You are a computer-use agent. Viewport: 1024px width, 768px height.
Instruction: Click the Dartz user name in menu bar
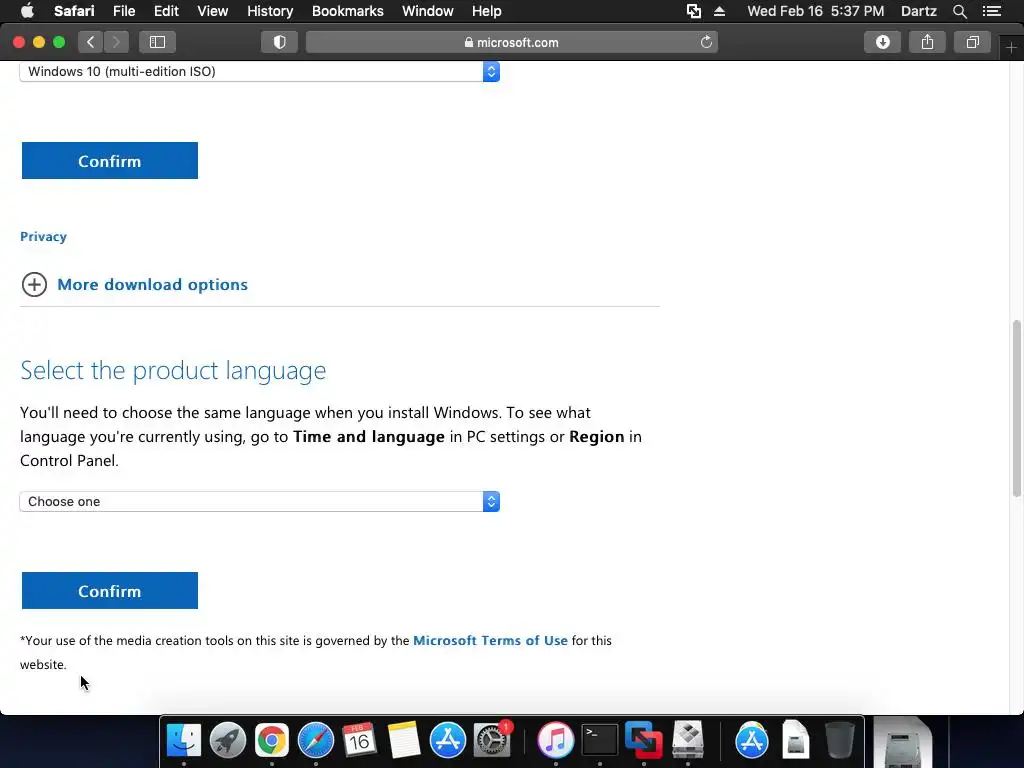tap(918, 11)
